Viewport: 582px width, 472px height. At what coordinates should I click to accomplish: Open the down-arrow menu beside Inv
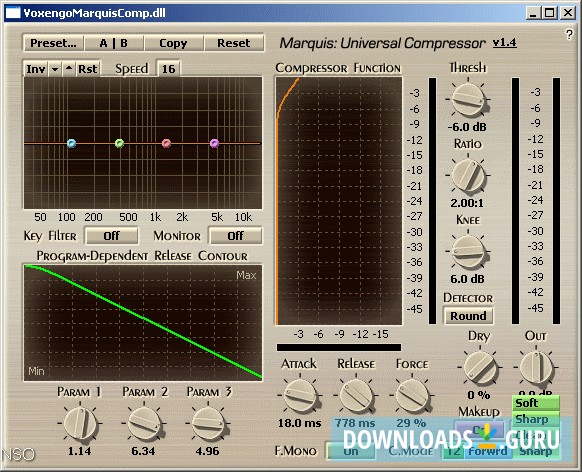coord(55,69)
